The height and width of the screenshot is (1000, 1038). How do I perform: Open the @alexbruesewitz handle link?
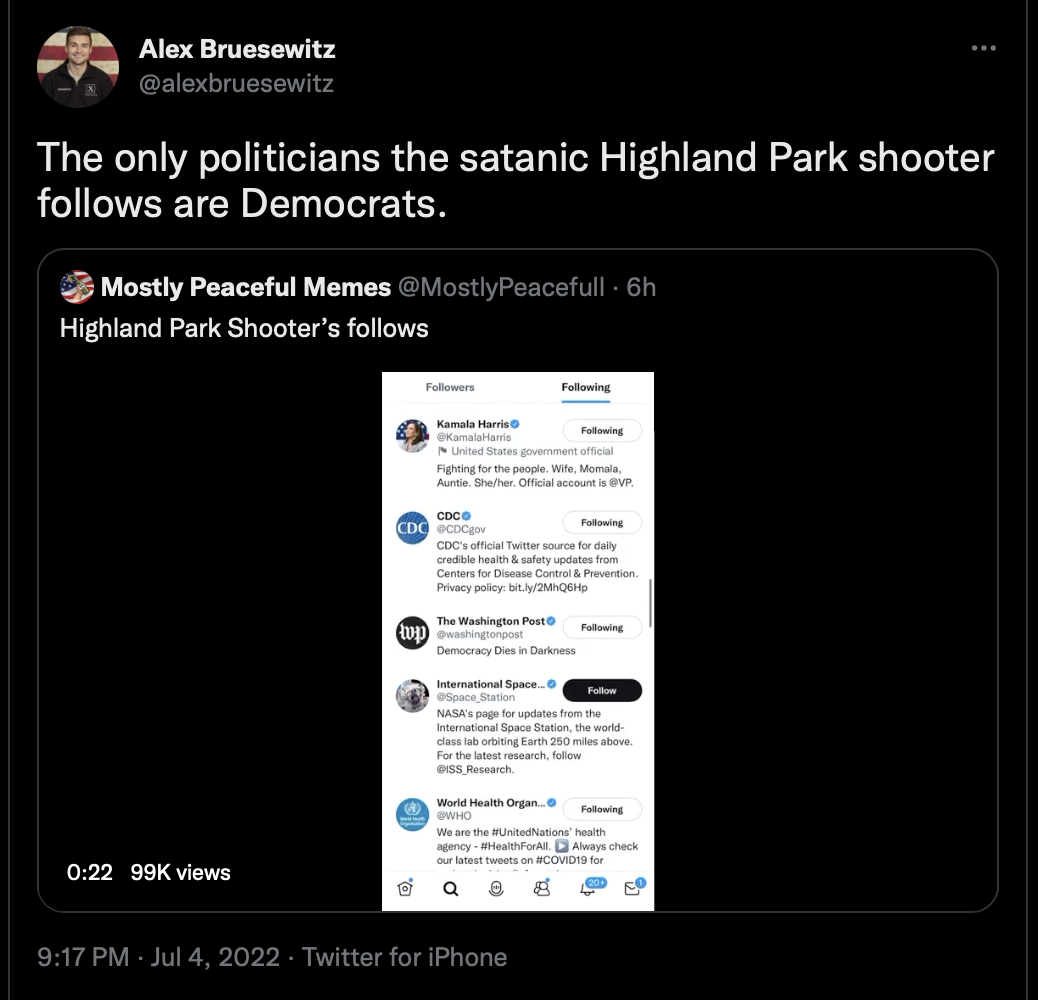pyautogui.click(x=236, y=83)
